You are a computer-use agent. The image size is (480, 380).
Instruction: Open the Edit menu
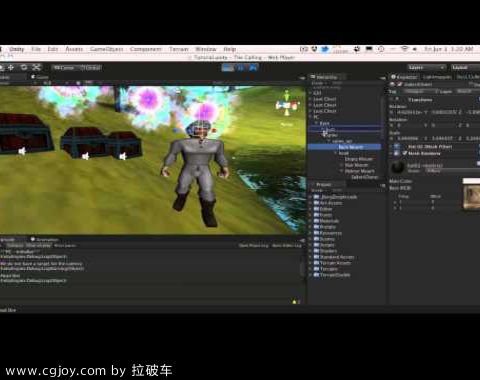pyautogui.click(x=53, y=49)
